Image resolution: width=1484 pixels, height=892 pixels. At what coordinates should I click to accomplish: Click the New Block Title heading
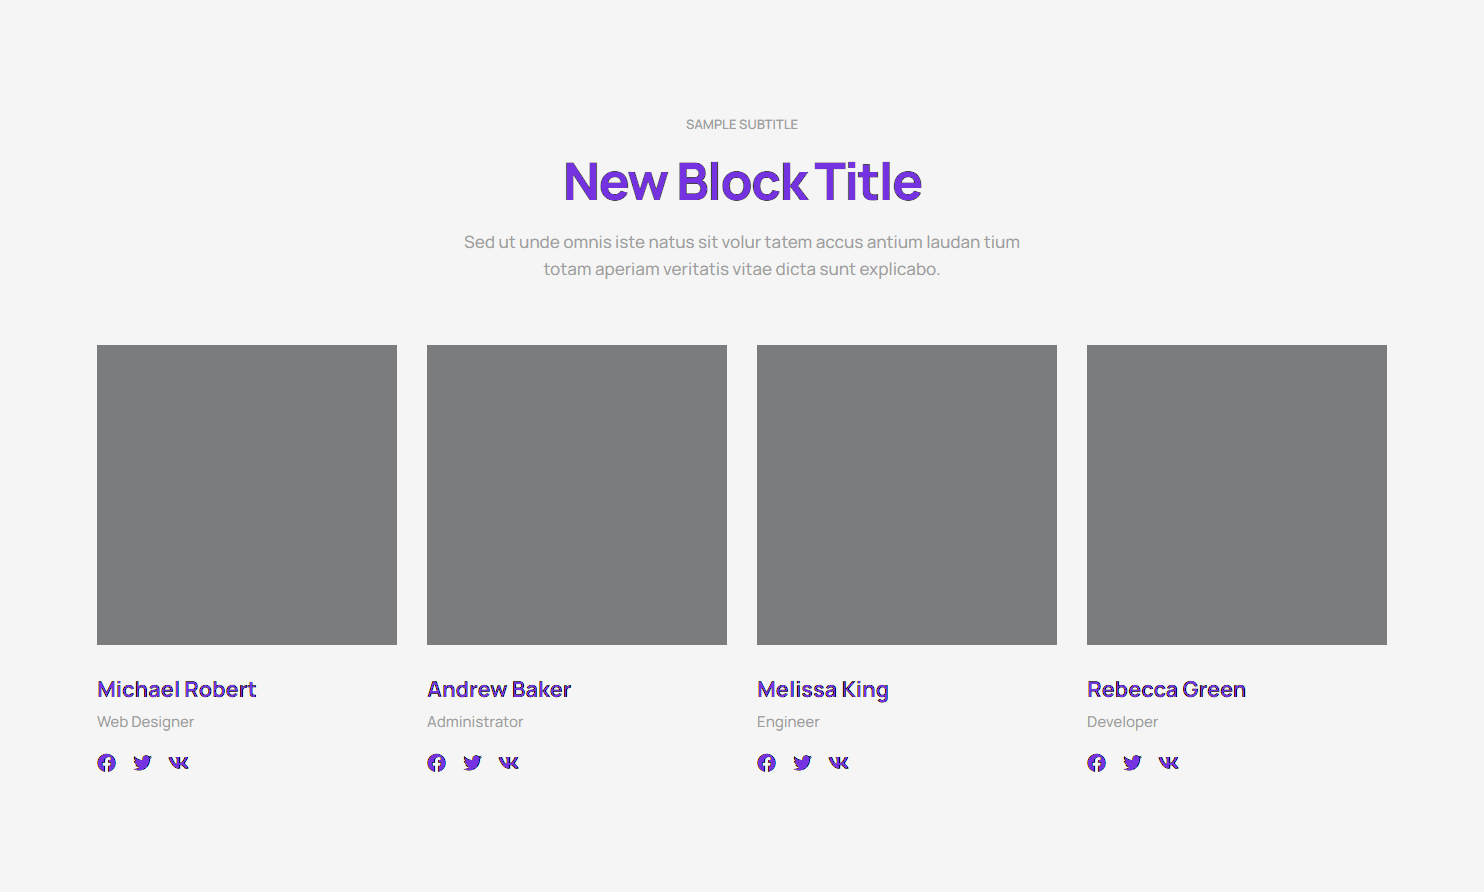click(x=742, y=182)
